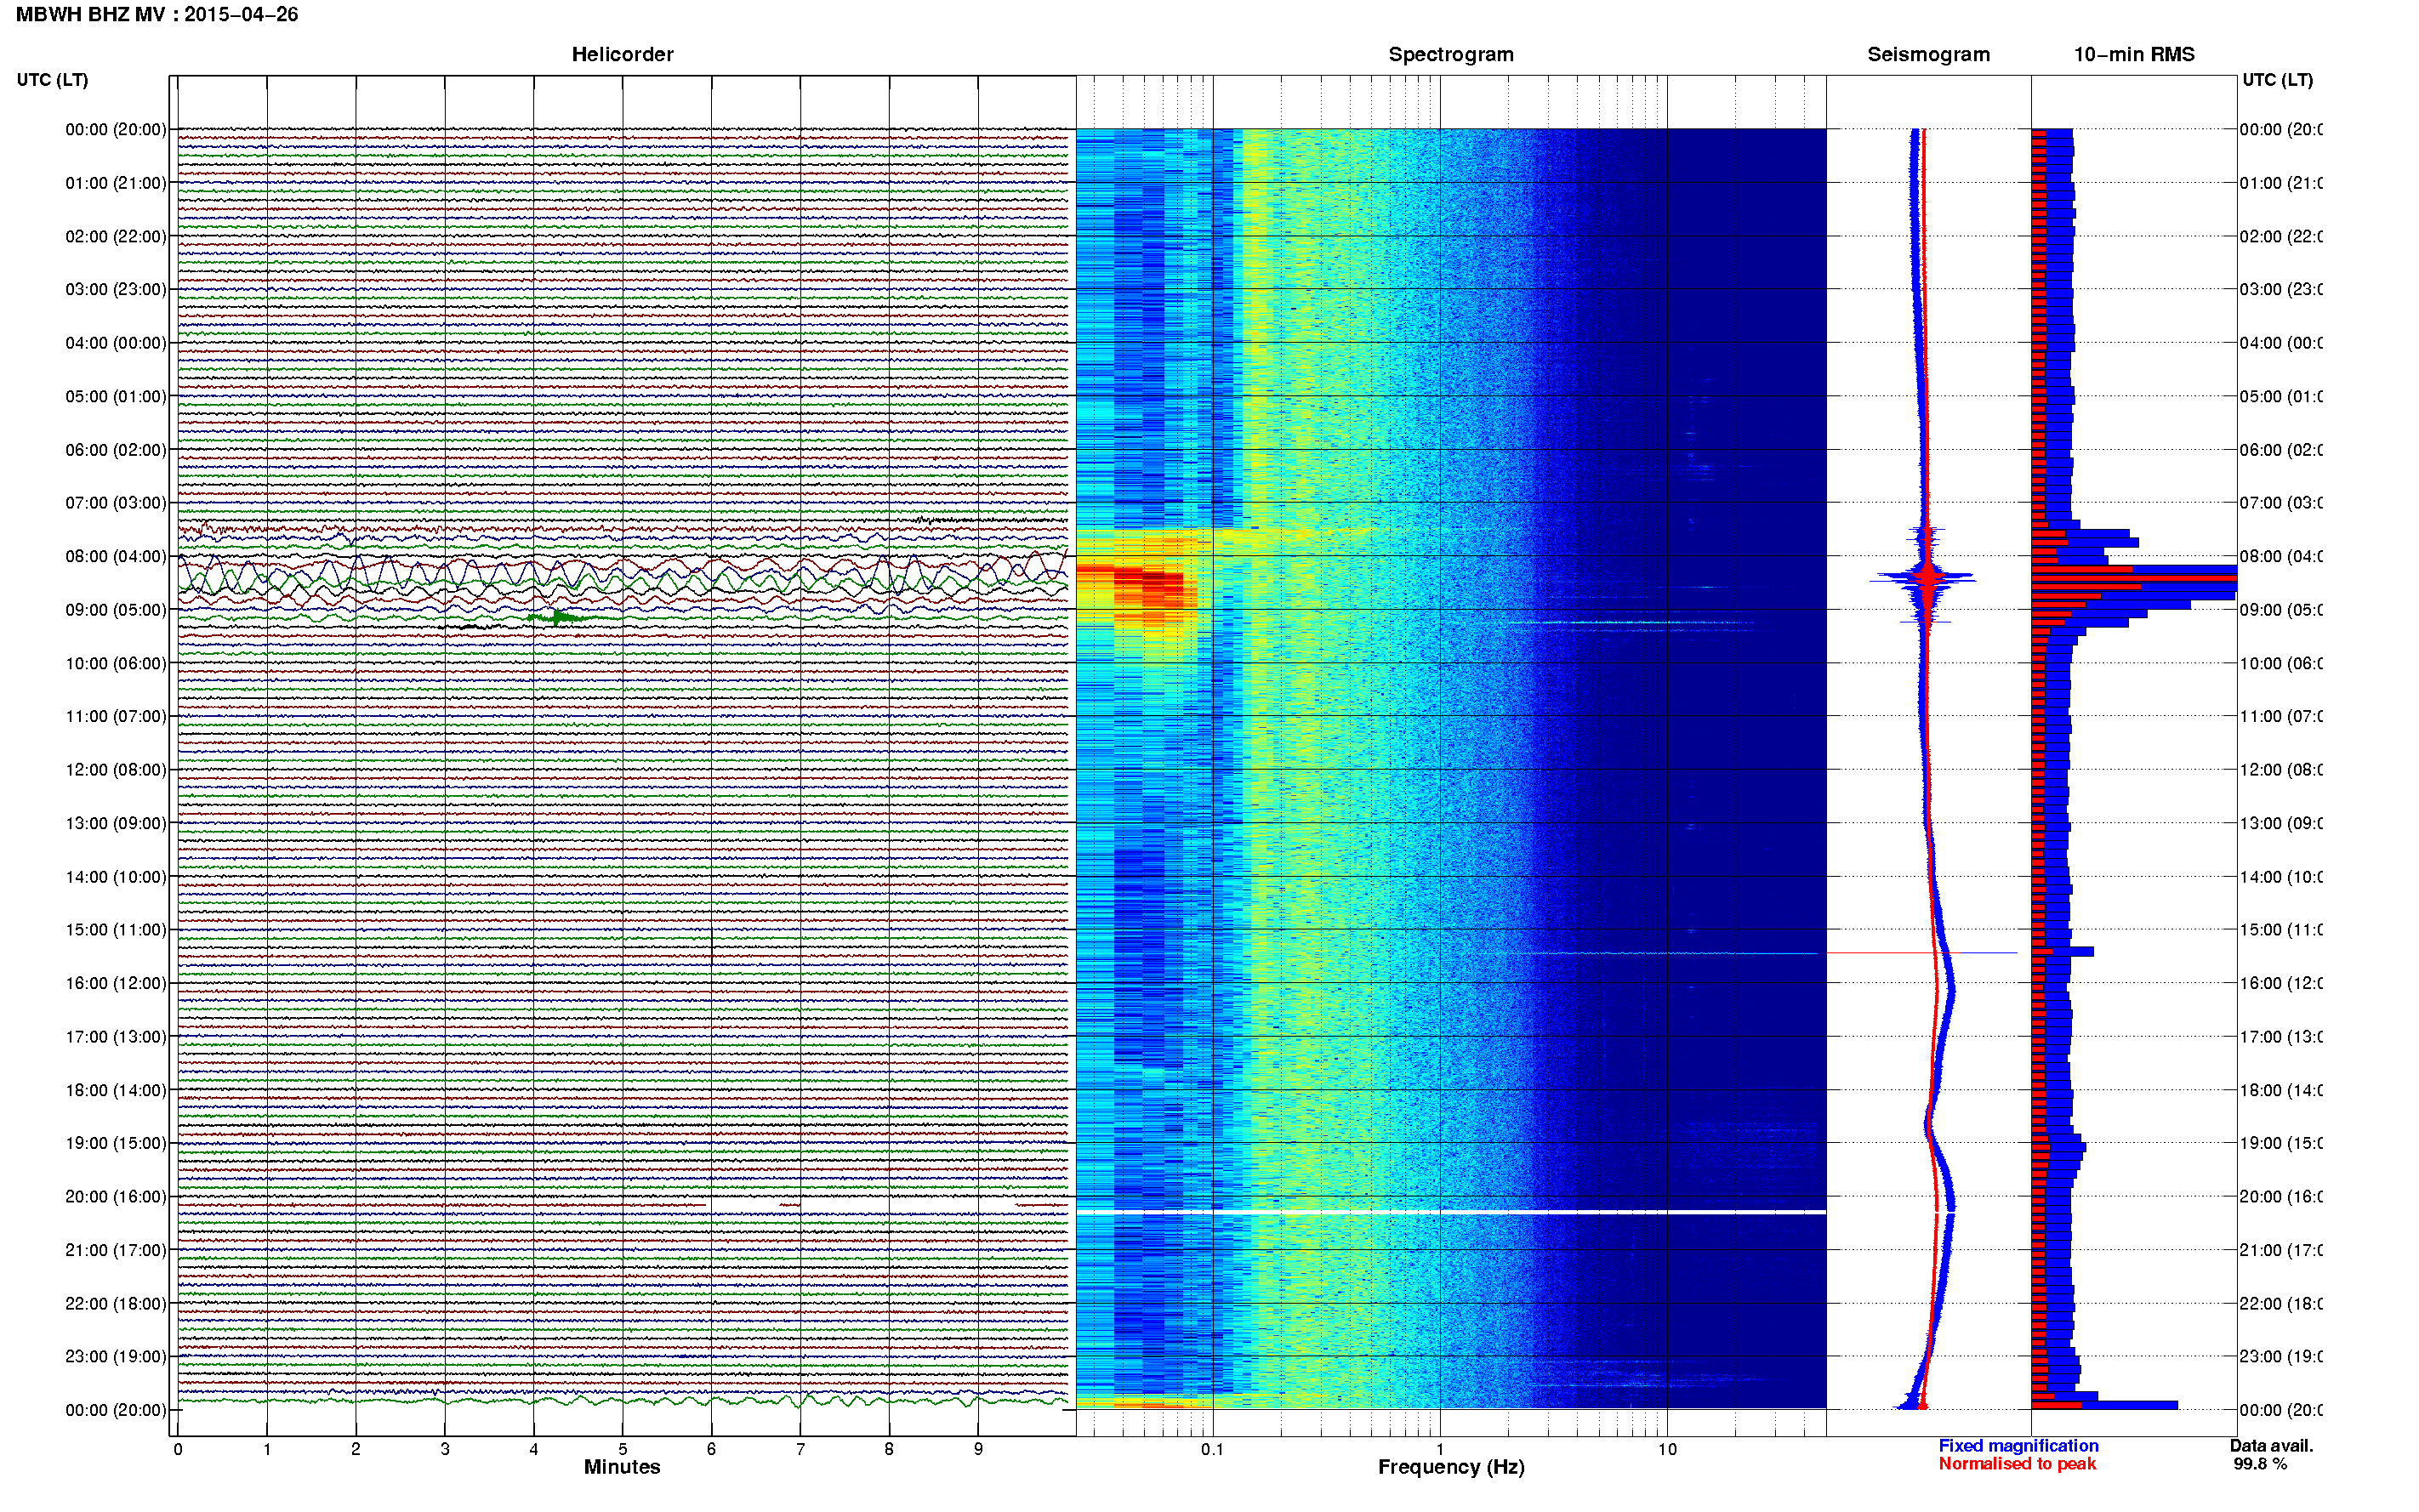
Task: Click tick 9 on the Minutes axis
Action: point(978,1449)
